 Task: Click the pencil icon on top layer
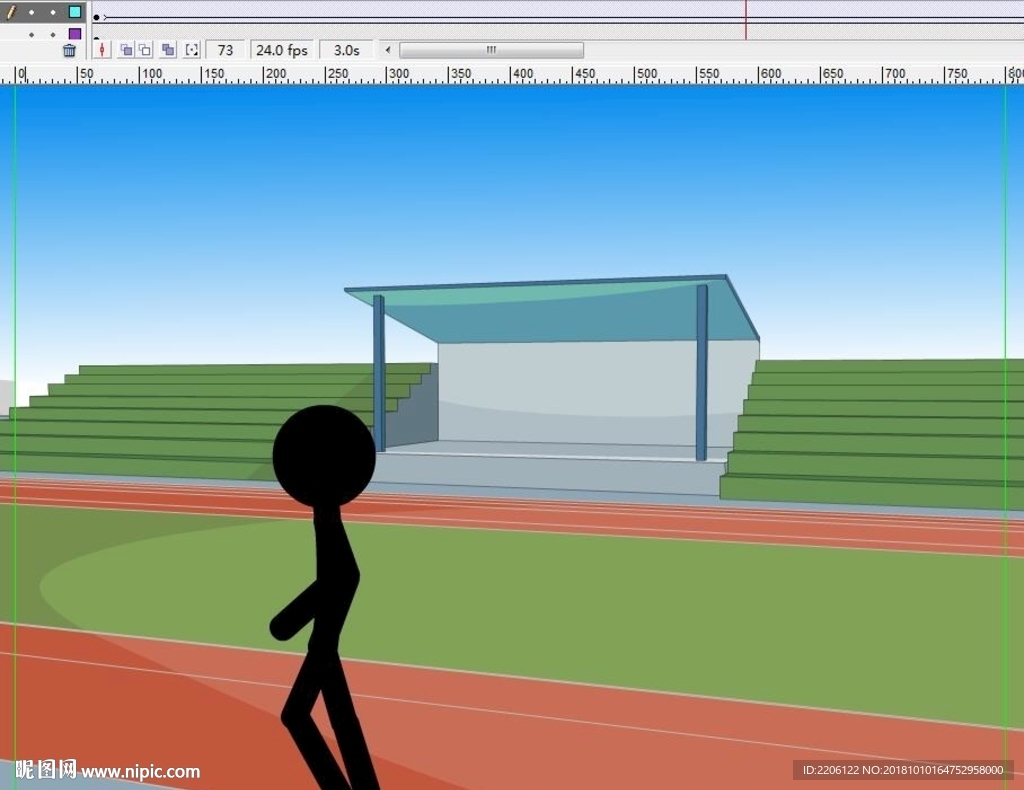(10, 12)
